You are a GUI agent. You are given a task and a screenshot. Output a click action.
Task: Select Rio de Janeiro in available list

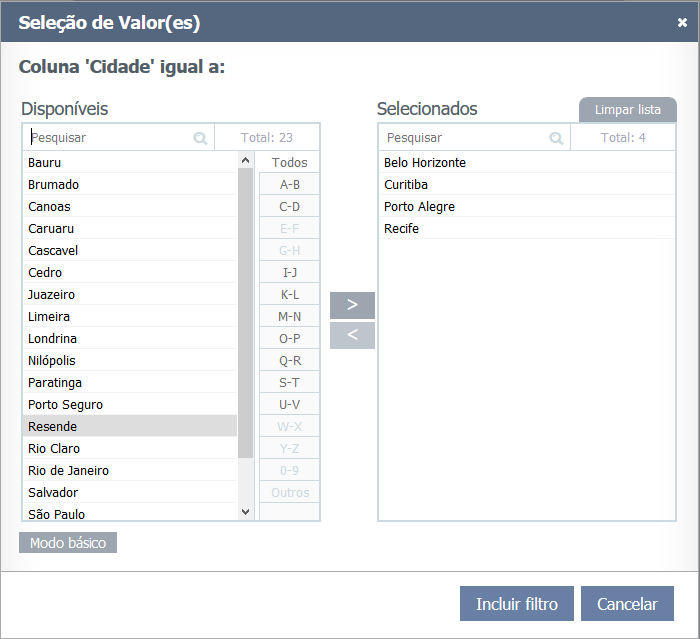point(69,470)
